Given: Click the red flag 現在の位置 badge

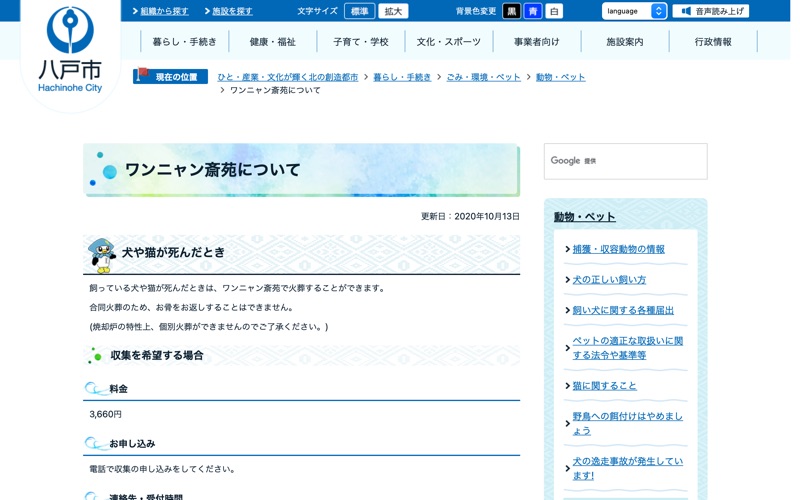Looking at the screenshot, I should 170,77.
